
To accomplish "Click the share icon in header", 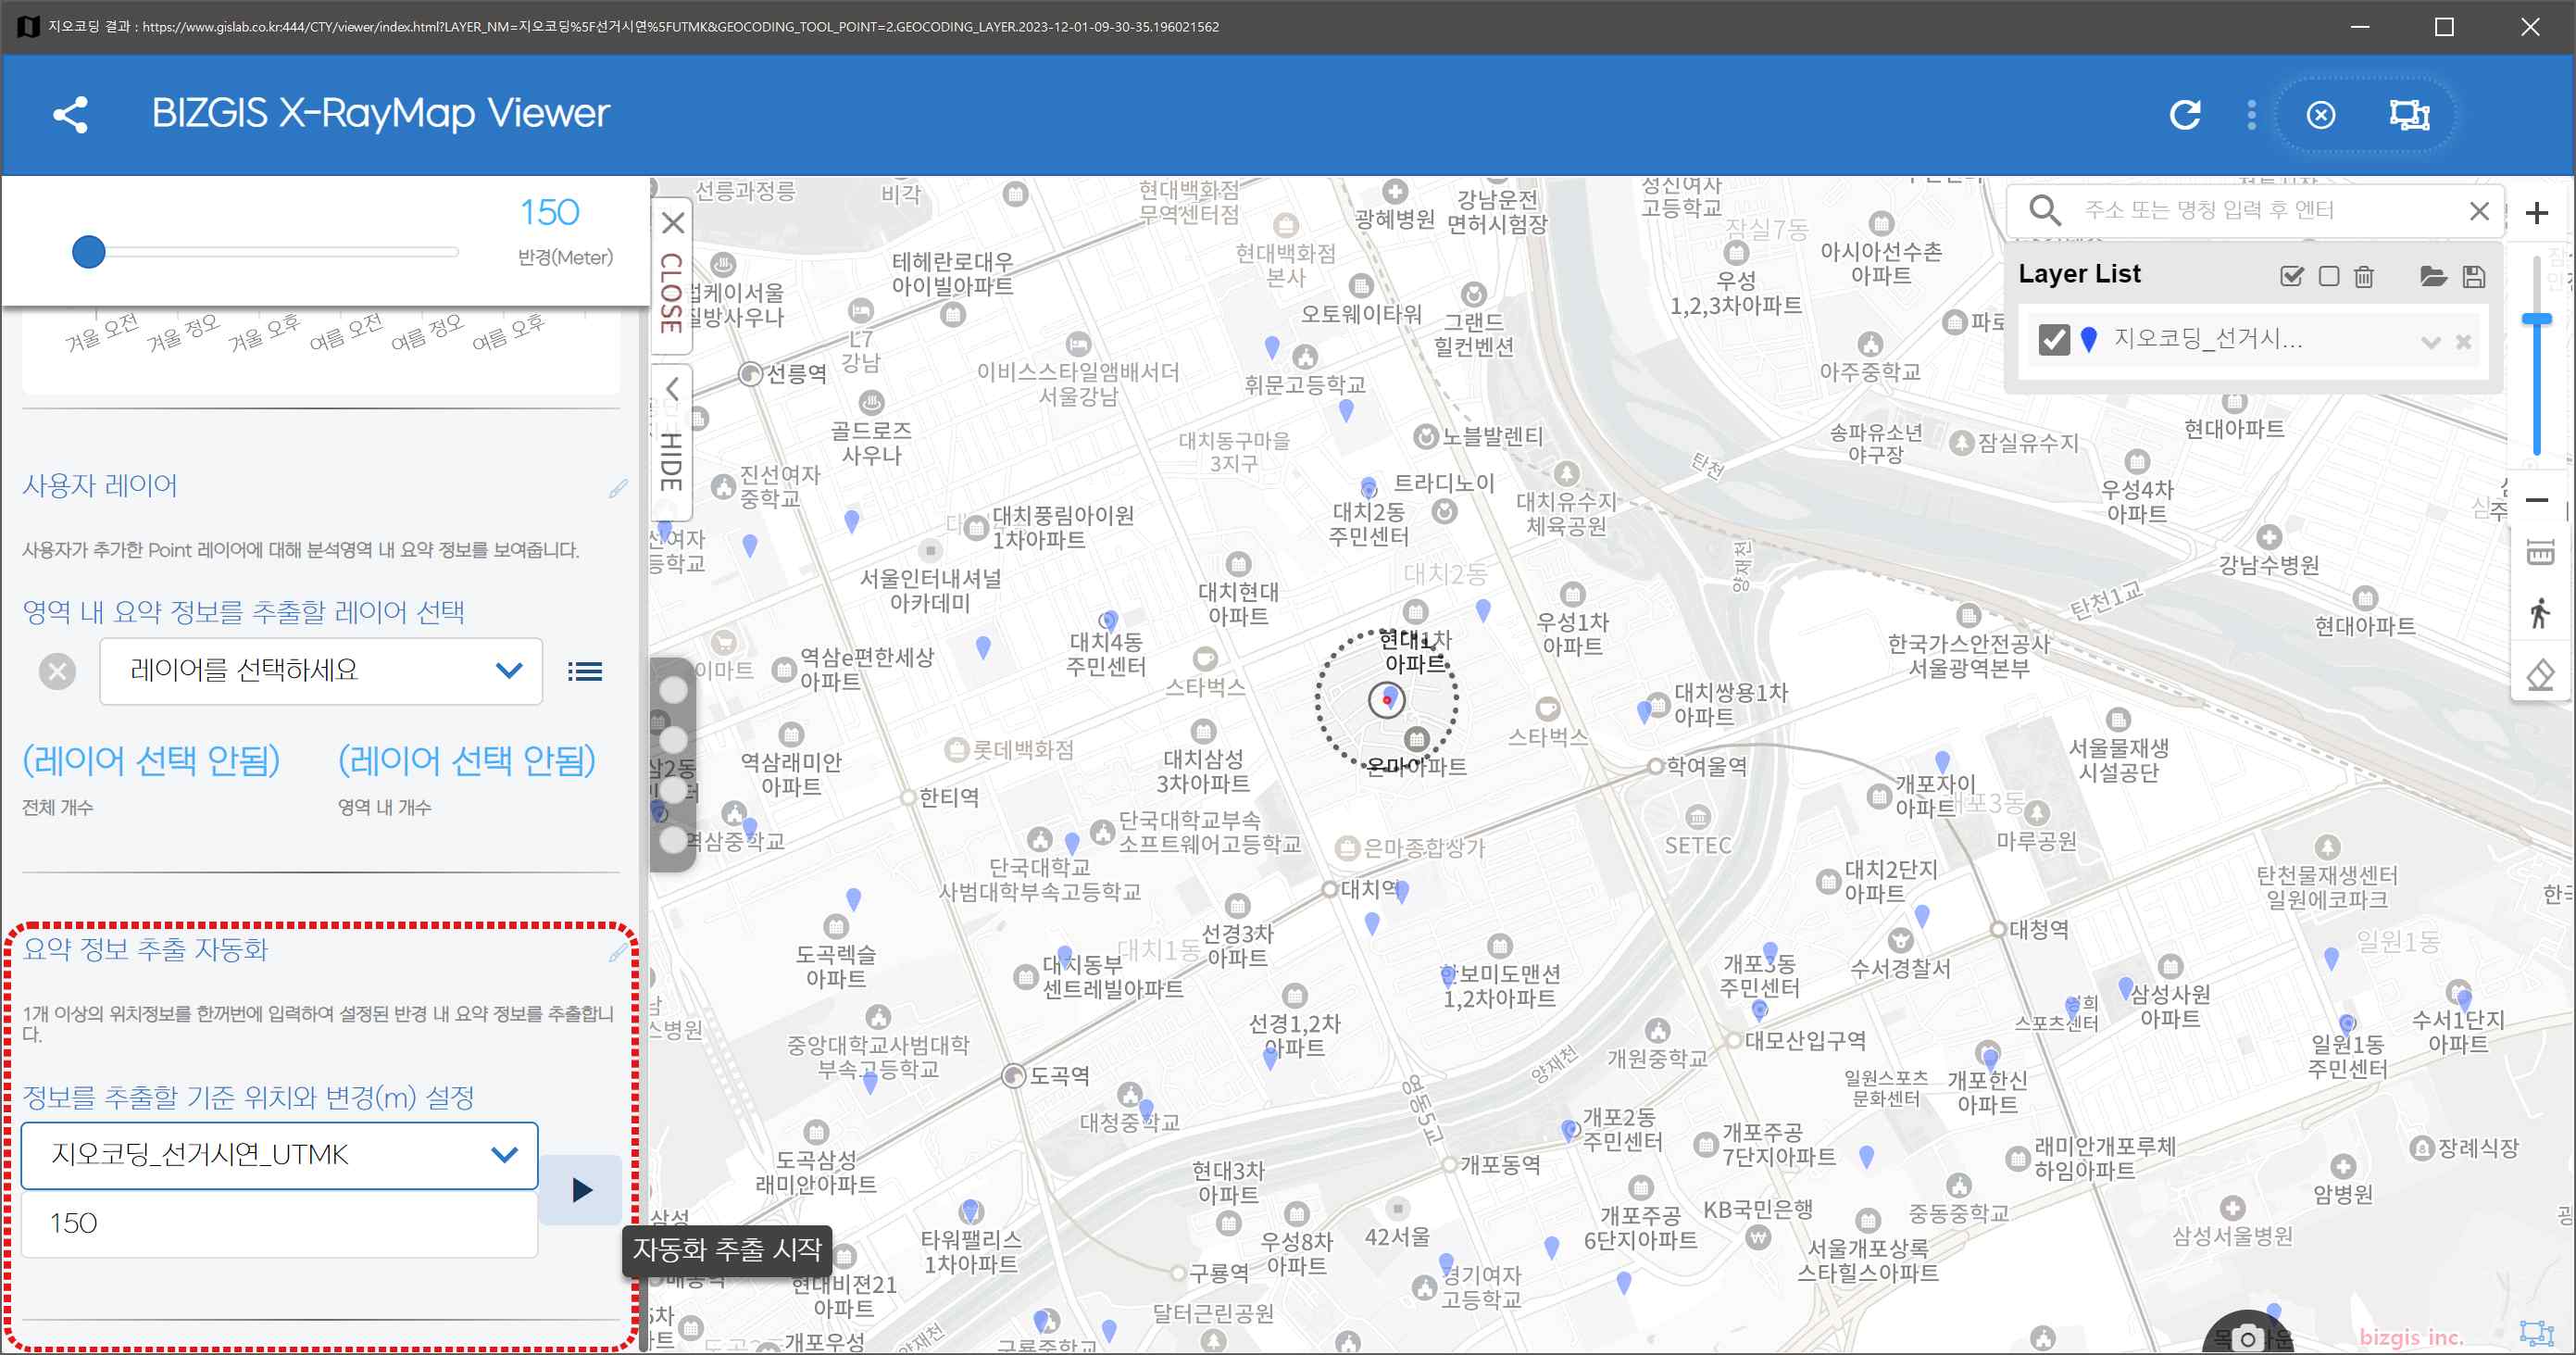I will click(x=70, y=114).
